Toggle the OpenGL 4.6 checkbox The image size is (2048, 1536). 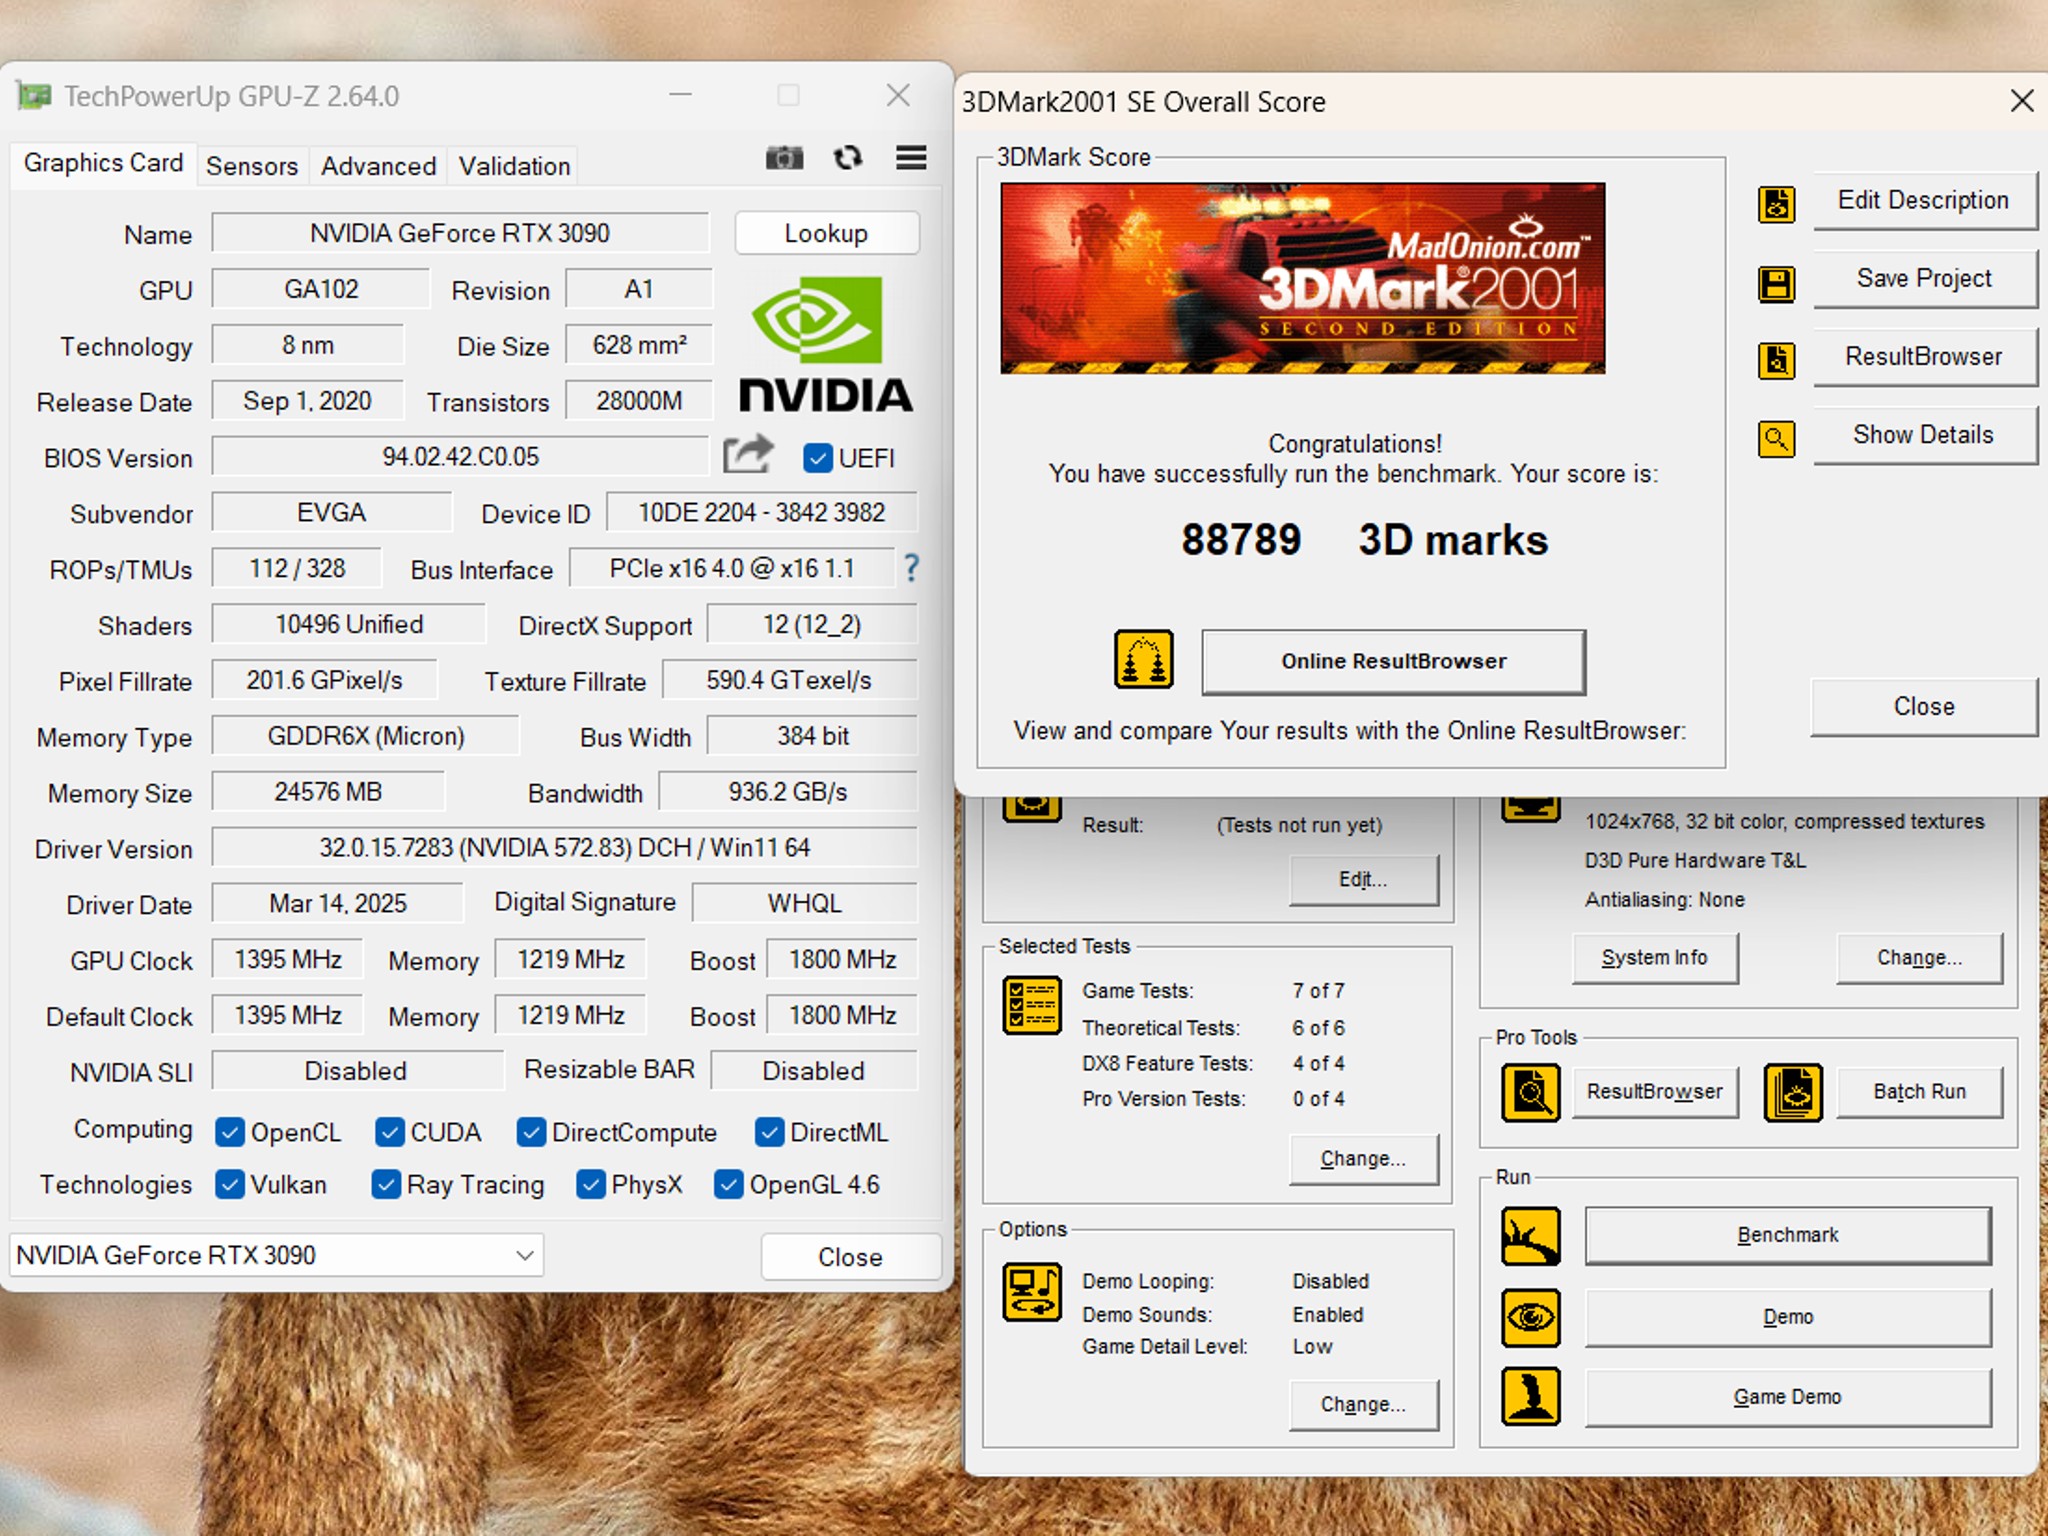coord(729,1184)
